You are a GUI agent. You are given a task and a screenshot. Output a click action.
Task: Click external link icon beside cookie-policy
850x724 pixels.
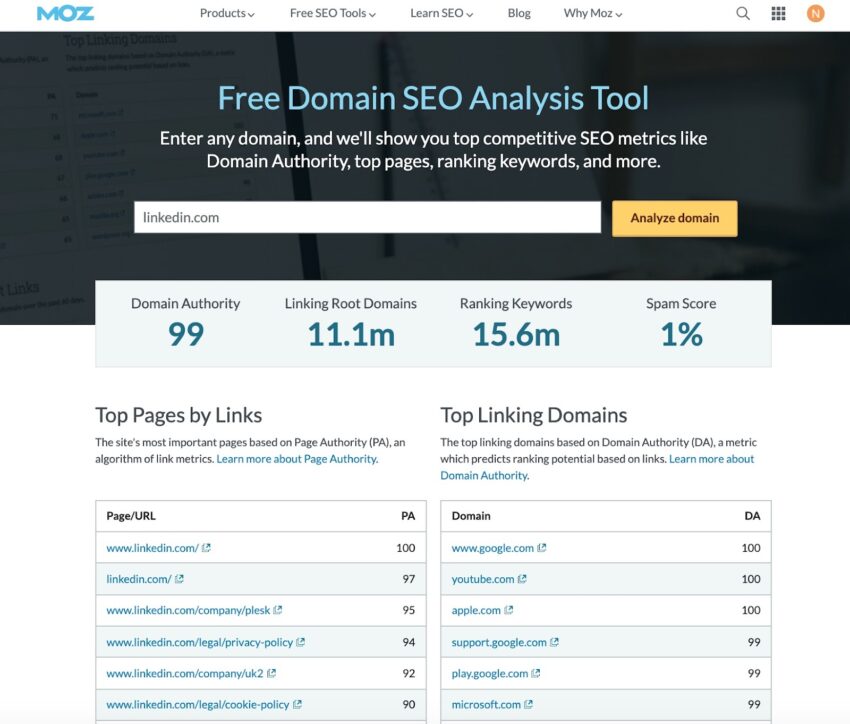coord(297,704)
